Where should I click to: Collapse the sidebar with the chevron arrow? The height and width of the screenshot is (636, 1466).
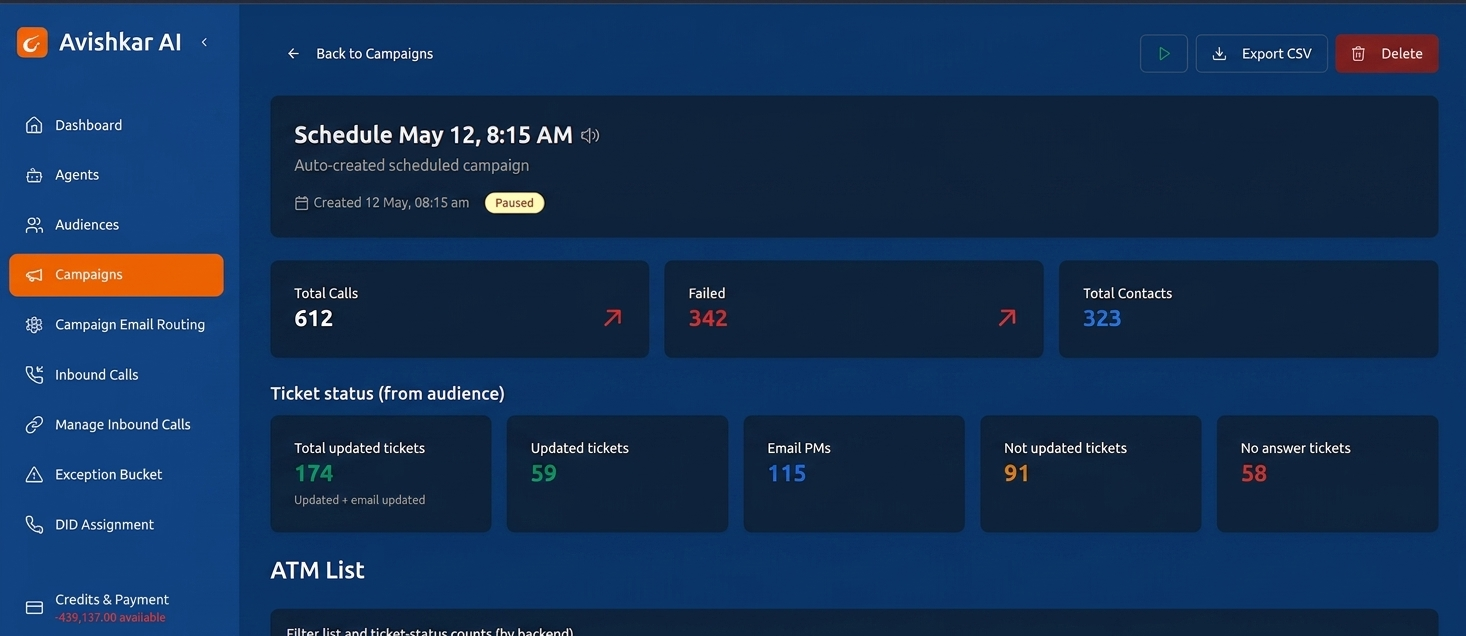pos(204,42)
